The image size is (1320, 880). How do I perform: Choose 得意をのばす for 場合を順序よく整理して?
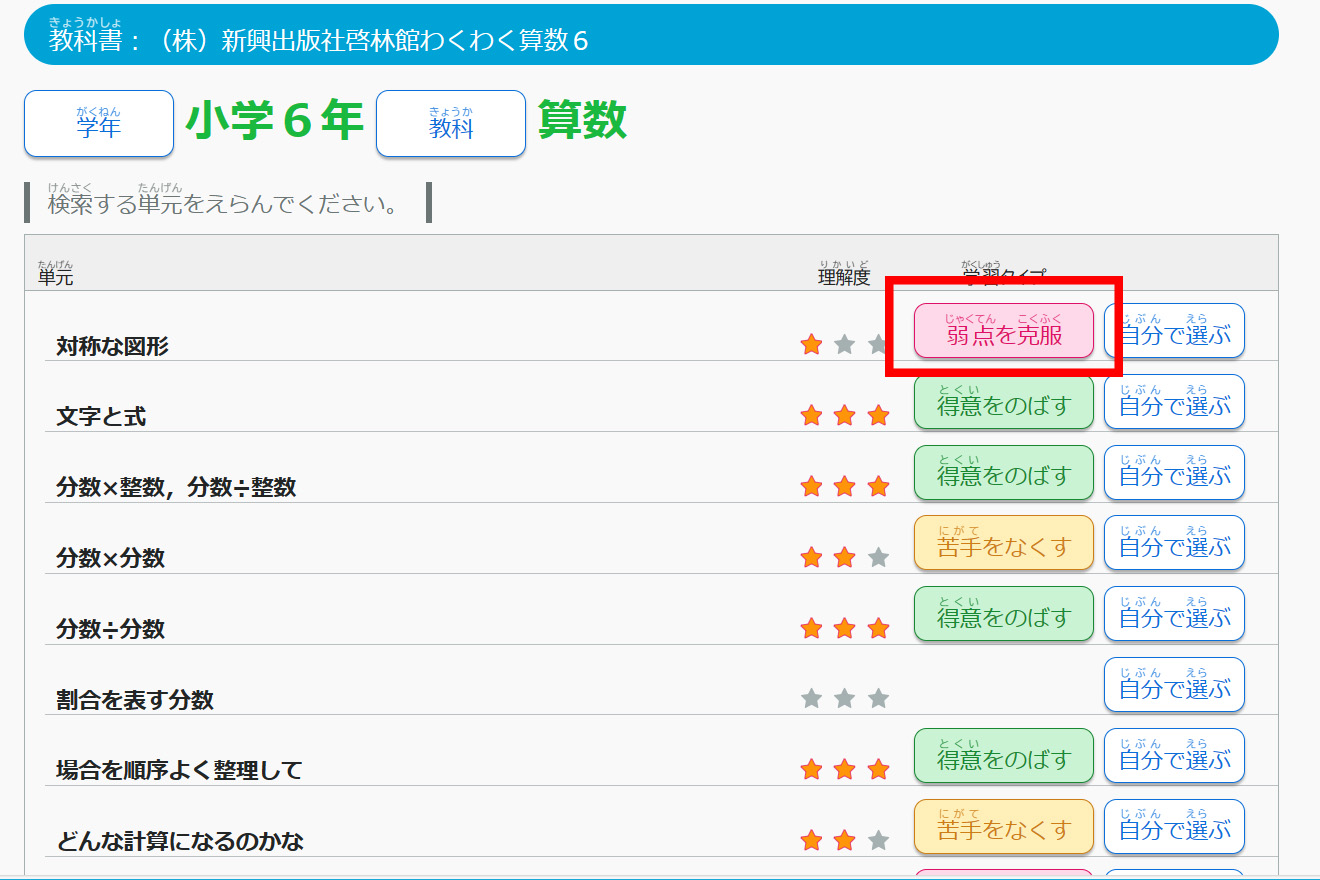(x=1004, y=756)
